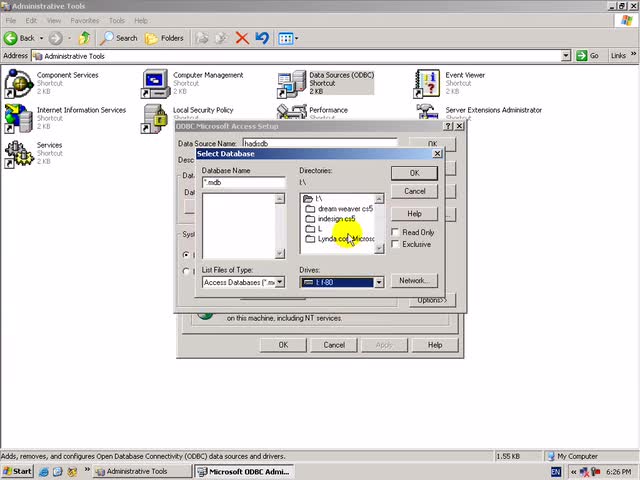Select the L folder in Directories list
Image resolution: width=640 pixels, height=480 pixels.
(x=314, y=229)
